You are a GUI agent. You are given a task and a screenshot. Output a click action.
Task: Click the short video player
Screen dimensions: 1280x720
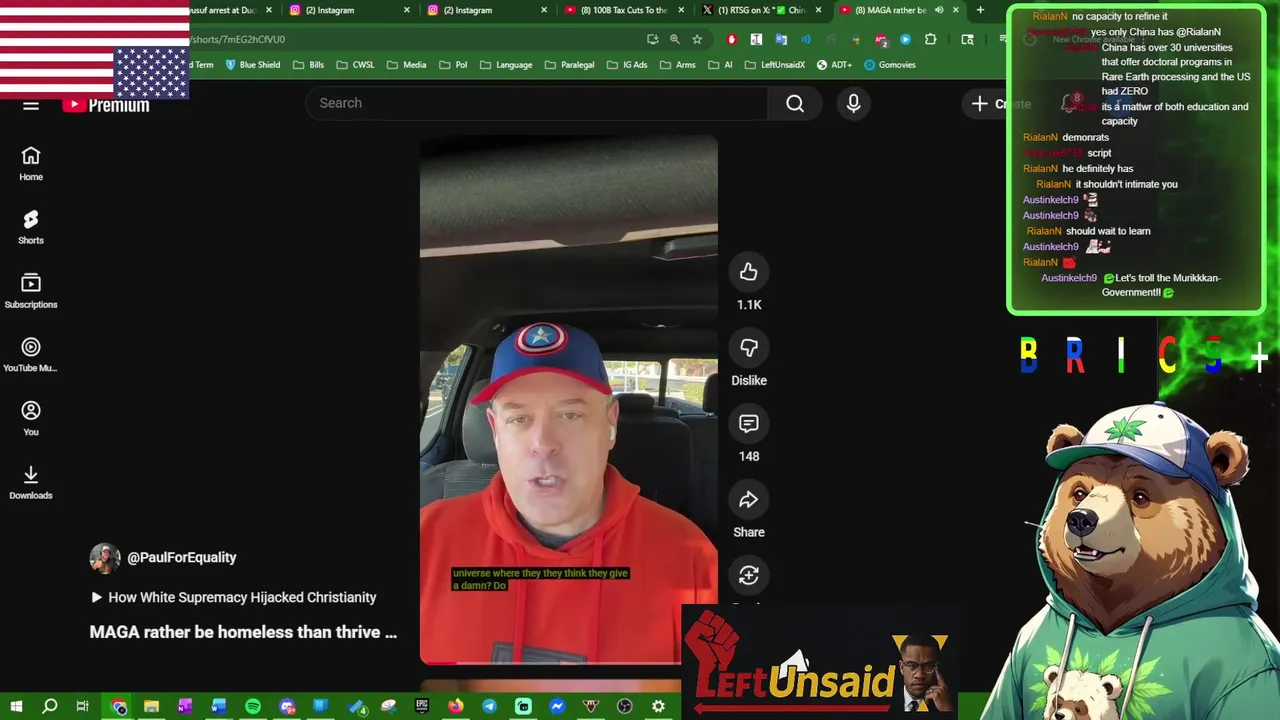[568, 400]
